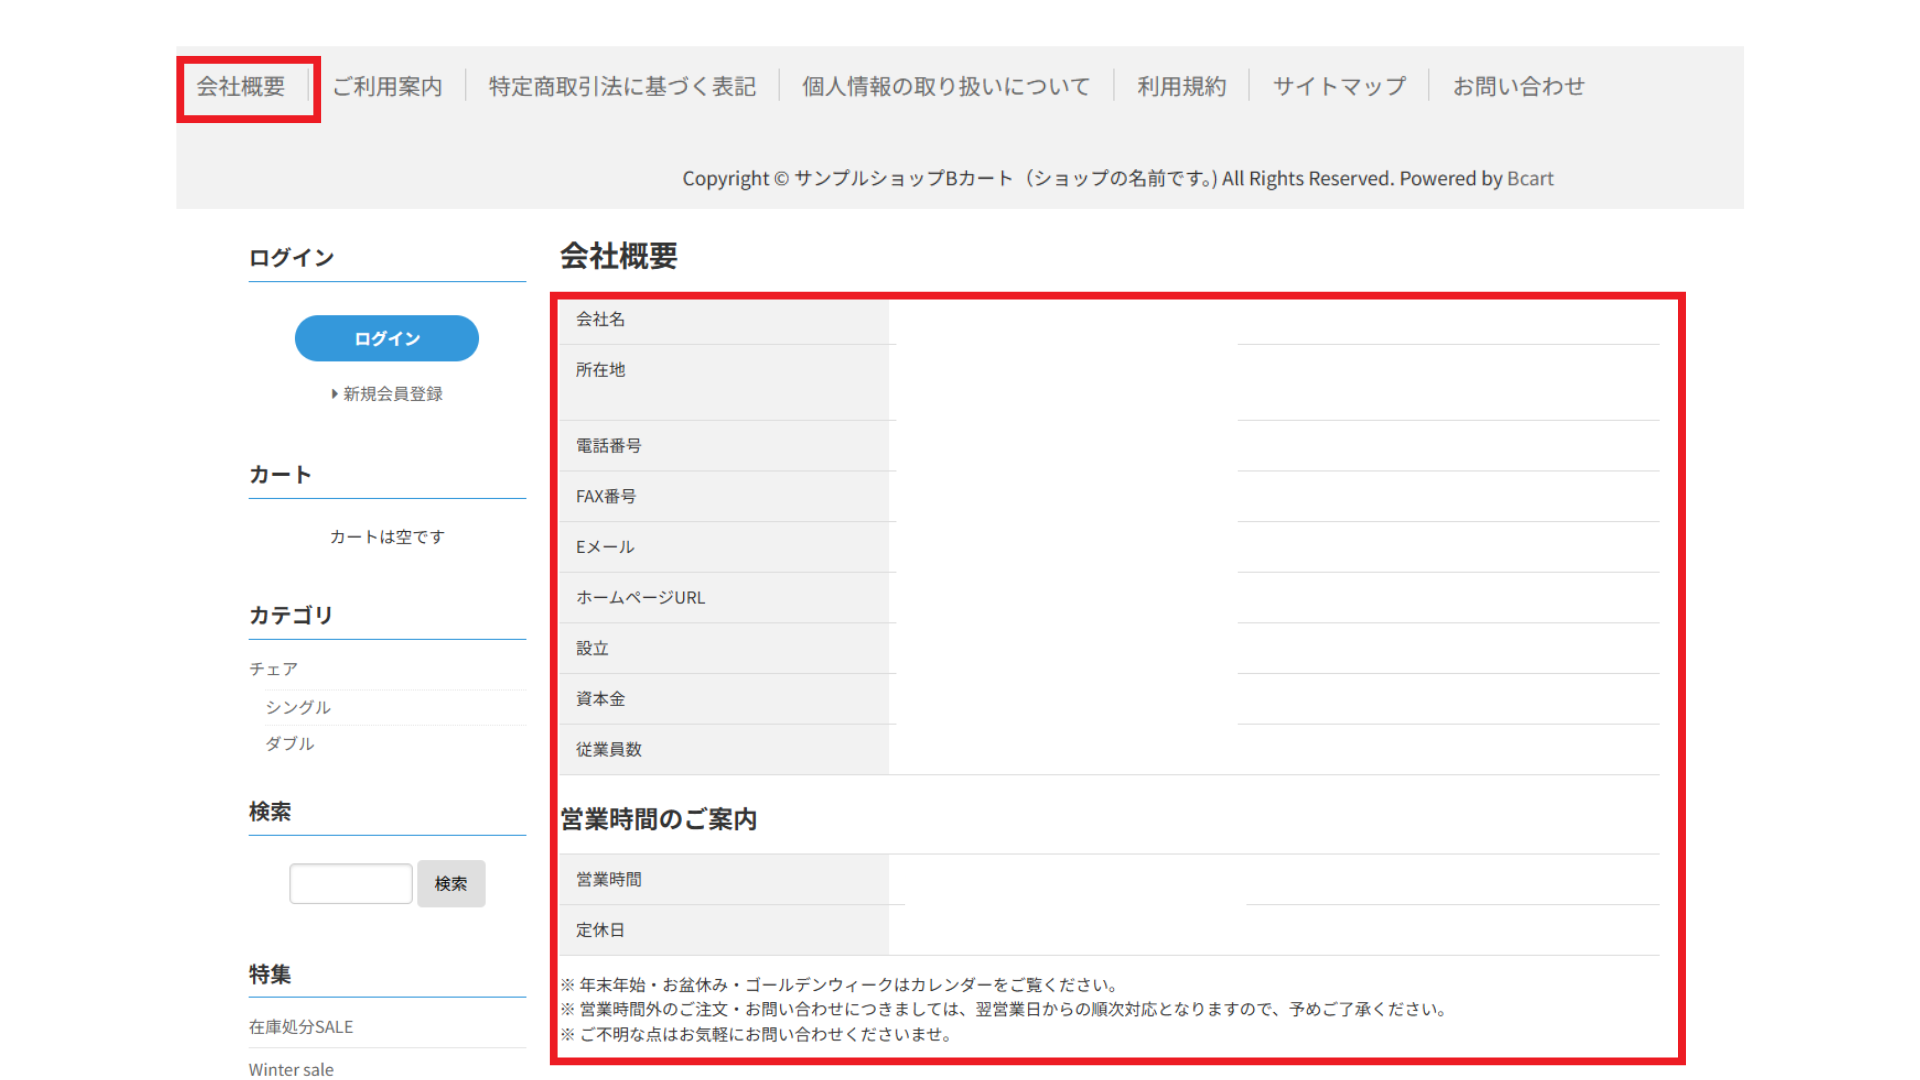
Task: Click the Bcart link in copyright
Action: (1529, 179)
